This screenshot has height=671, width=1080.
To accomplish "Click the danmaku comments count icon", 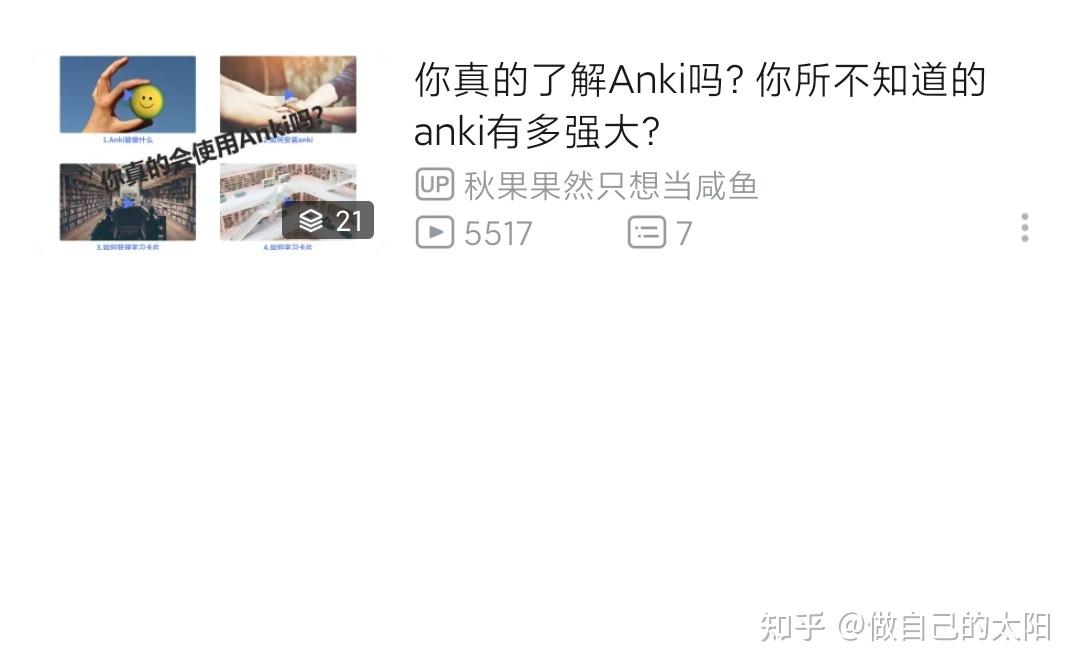I will pyautogui.click(x=646, y=232).
